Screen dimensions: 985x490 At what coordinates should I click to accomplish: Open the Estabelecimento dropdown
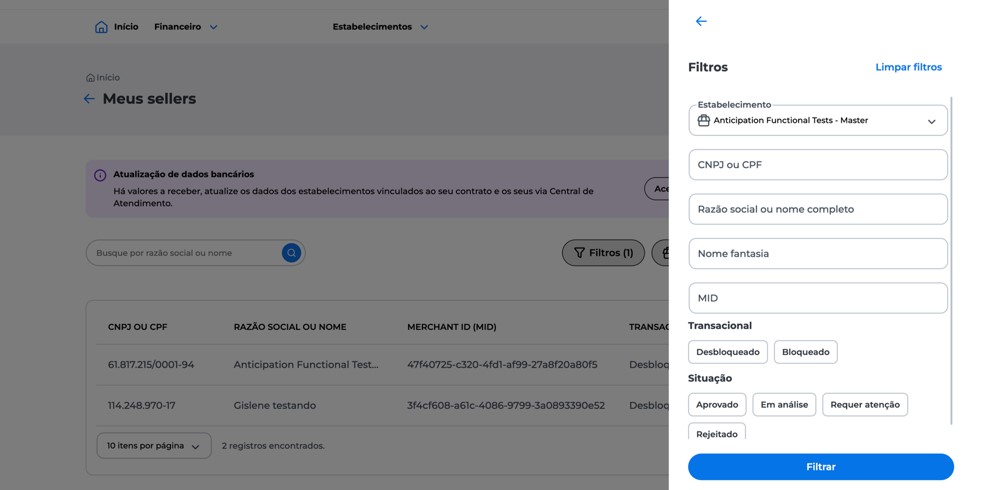[x=818, y=120]
